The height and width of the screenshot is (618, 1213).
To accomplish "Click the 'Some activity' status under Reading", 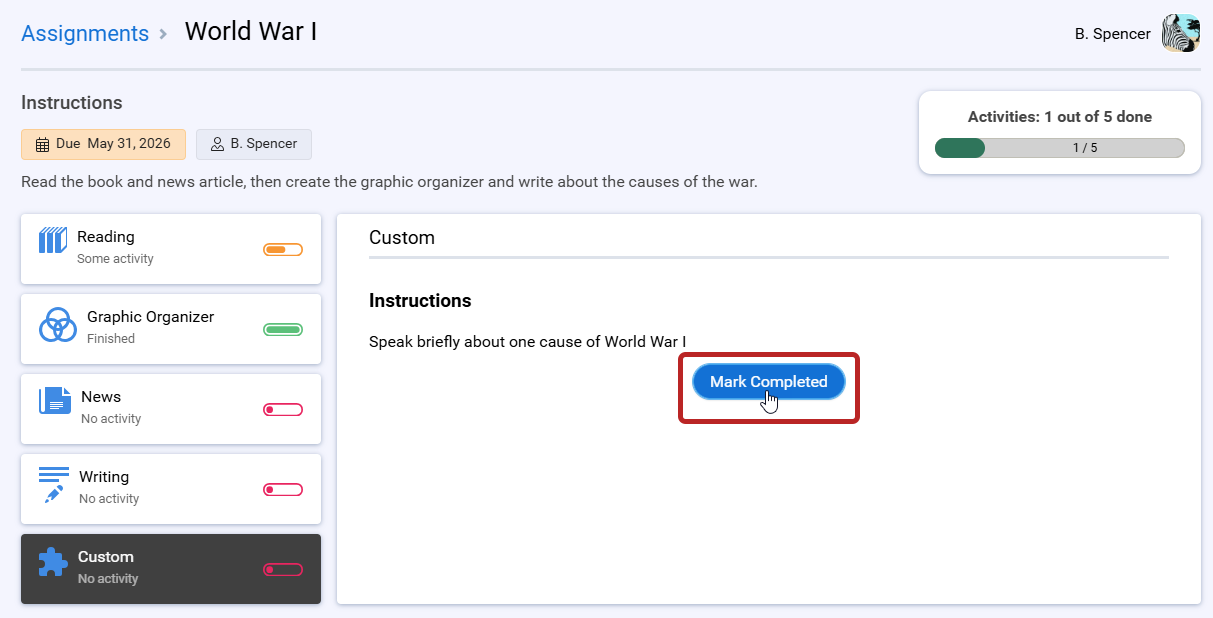I will click(115, 259).
